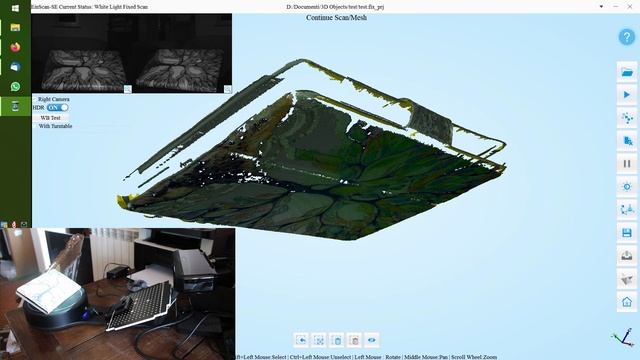Open the blue Windows app taskbar icon
640x360 pixels.
(16, 67)
